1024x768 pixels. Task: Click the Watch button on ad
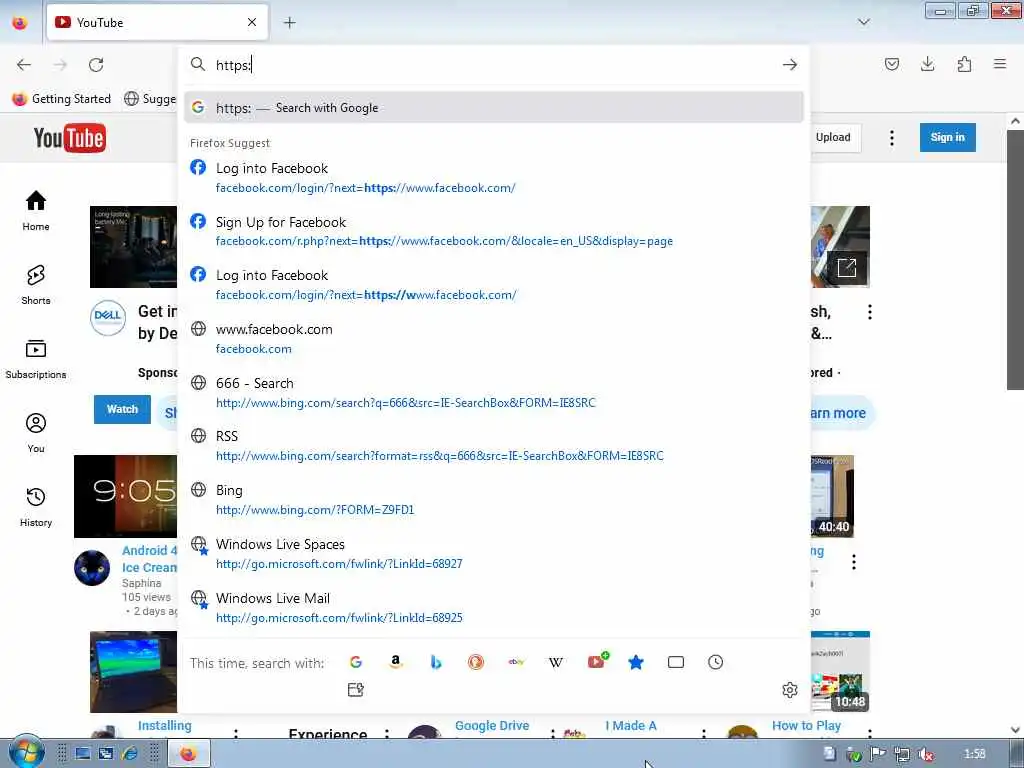(x=122, y=409)
